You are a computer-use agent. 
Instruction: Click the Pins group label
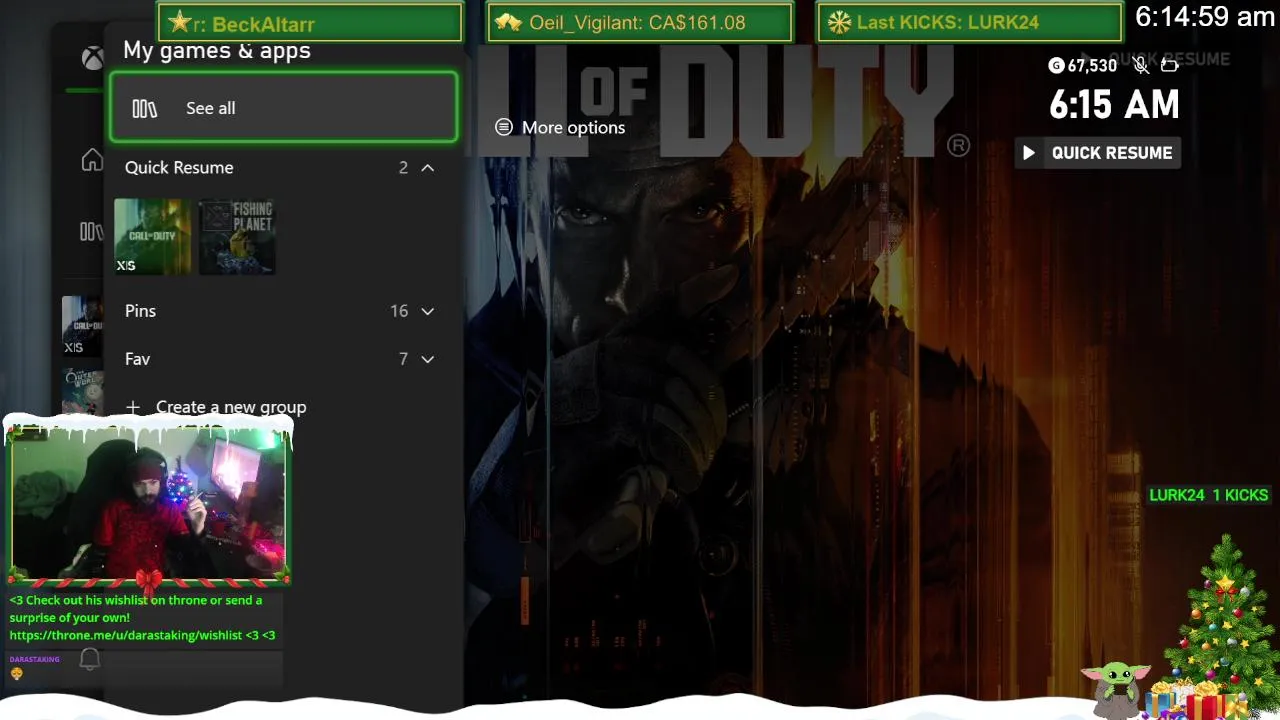140,311
